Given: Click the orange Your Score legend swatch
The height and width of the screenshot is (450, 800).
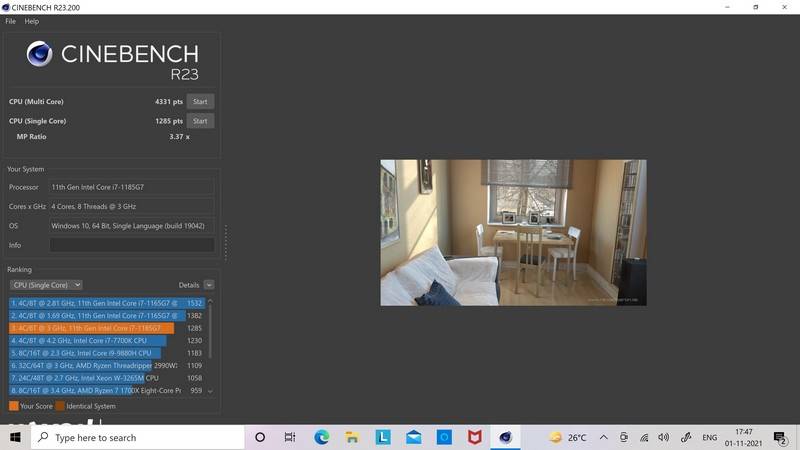Looking at the screenshot, I should point(13,406).
